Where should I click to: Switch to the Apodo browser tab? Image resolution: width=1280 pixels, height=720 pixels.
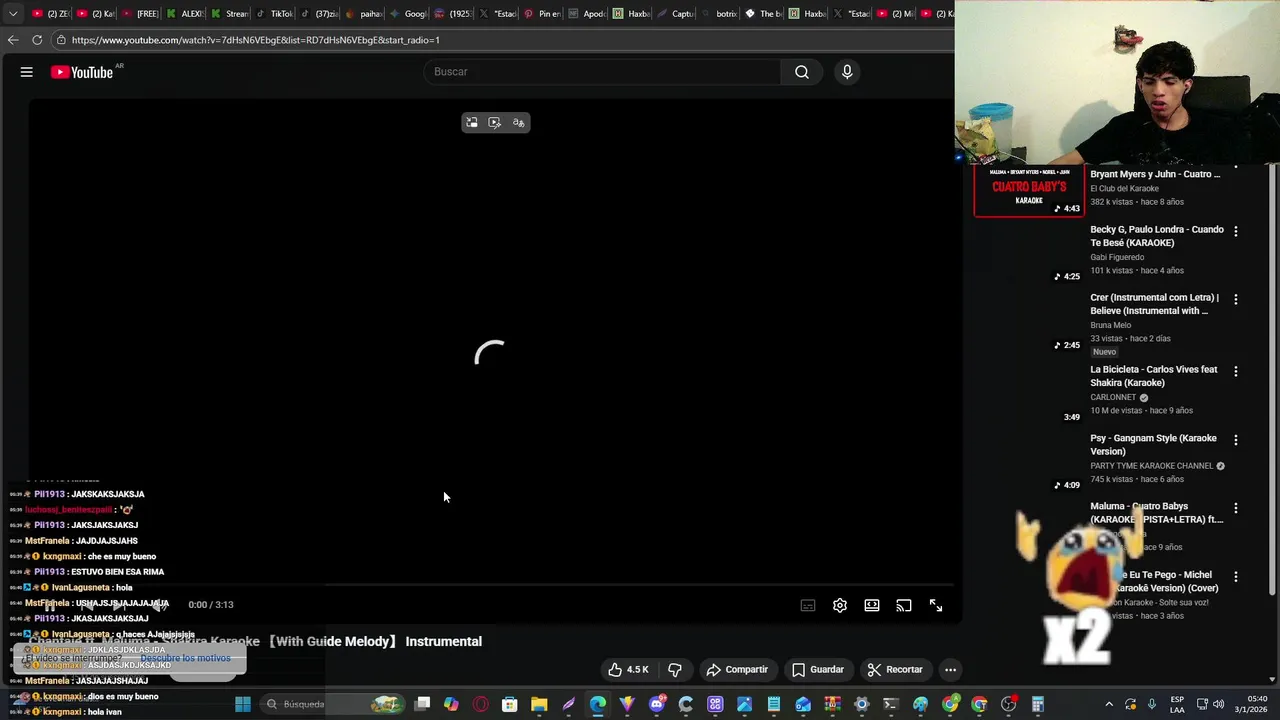click(x=588, y=14)
